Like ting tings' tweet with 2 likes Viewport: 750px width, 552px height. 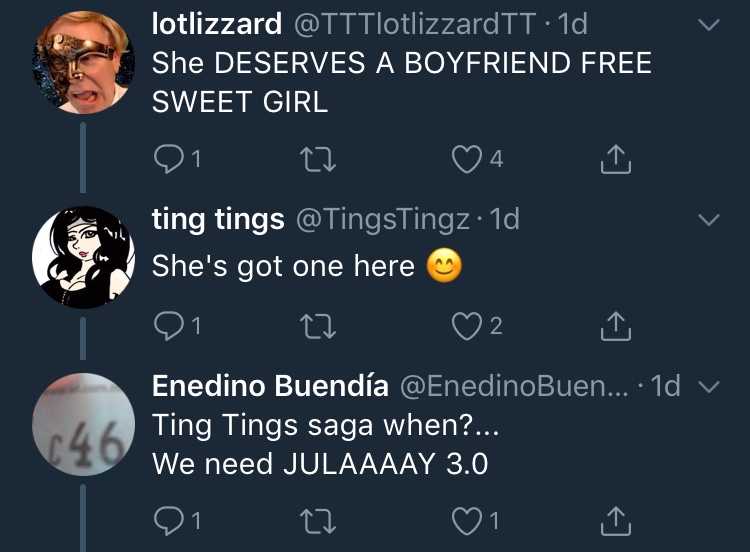(467, 326)
